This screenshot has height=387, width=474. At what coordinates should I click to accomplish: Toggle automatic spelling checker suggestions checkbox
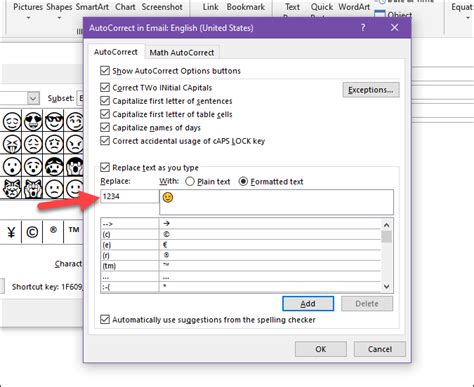click(x=105, y=320)
